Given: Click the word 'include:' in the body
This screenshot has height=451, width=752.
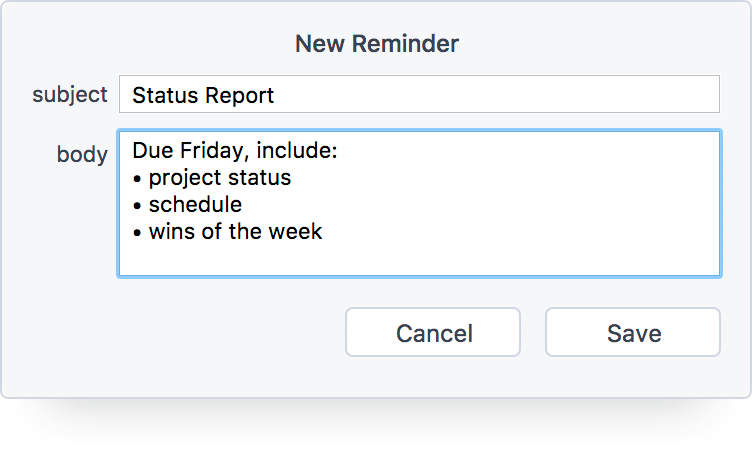Looking at the screenshot, I should 297,150.
